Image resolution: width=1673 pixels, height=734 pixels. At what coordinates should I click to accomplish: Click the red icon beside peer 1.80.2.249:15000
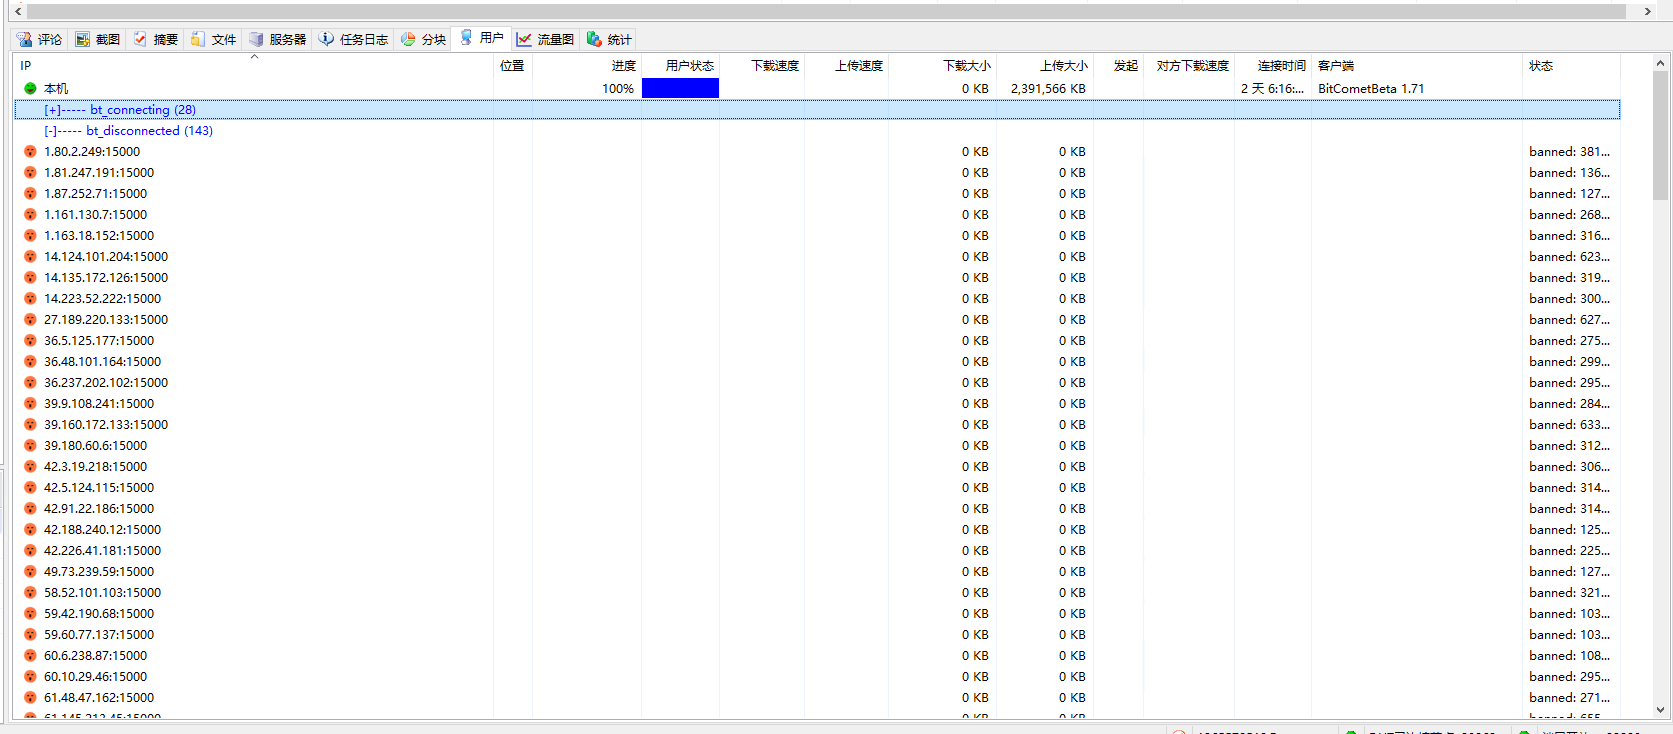(30, 152)
